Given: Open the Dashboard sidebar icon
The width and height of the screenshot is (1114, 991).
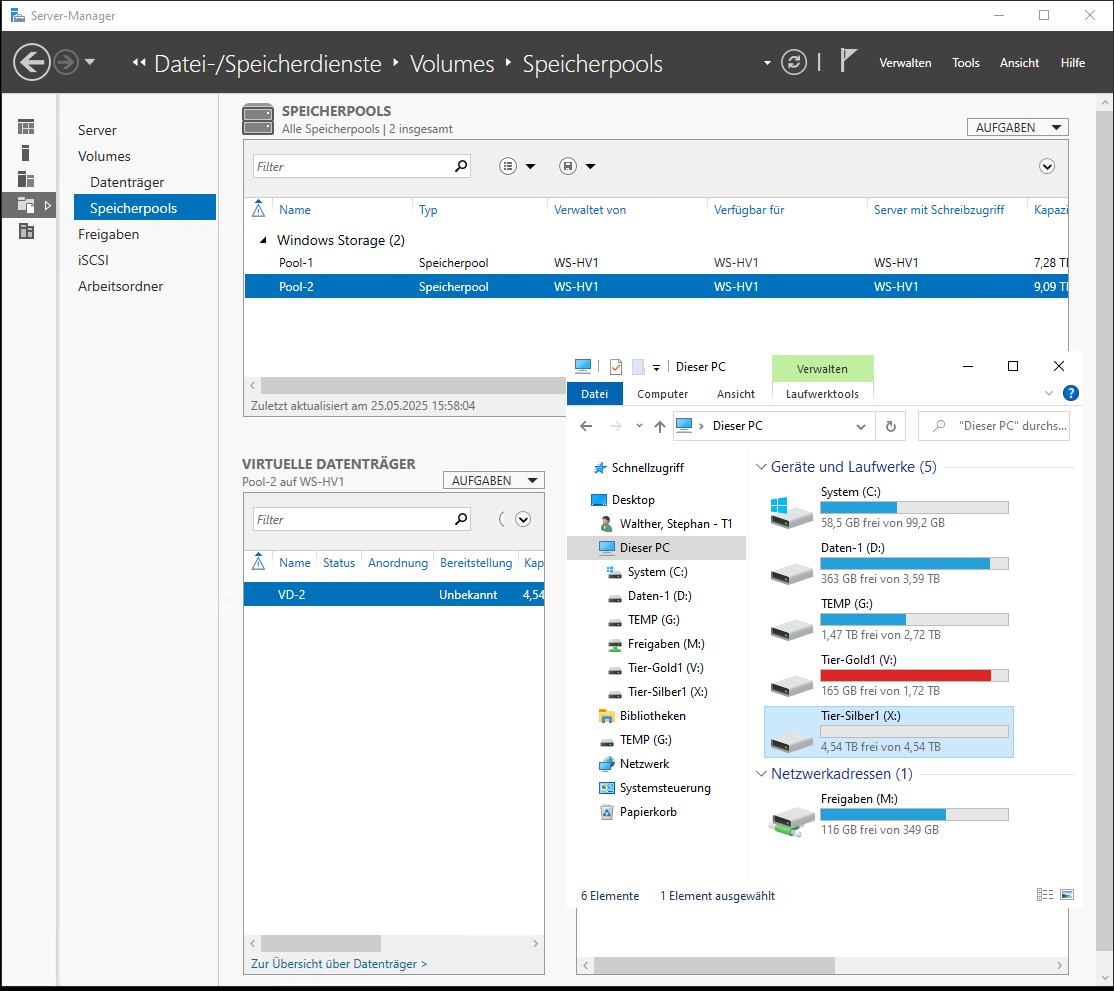Looking at the screenshot, I should 26,127.
